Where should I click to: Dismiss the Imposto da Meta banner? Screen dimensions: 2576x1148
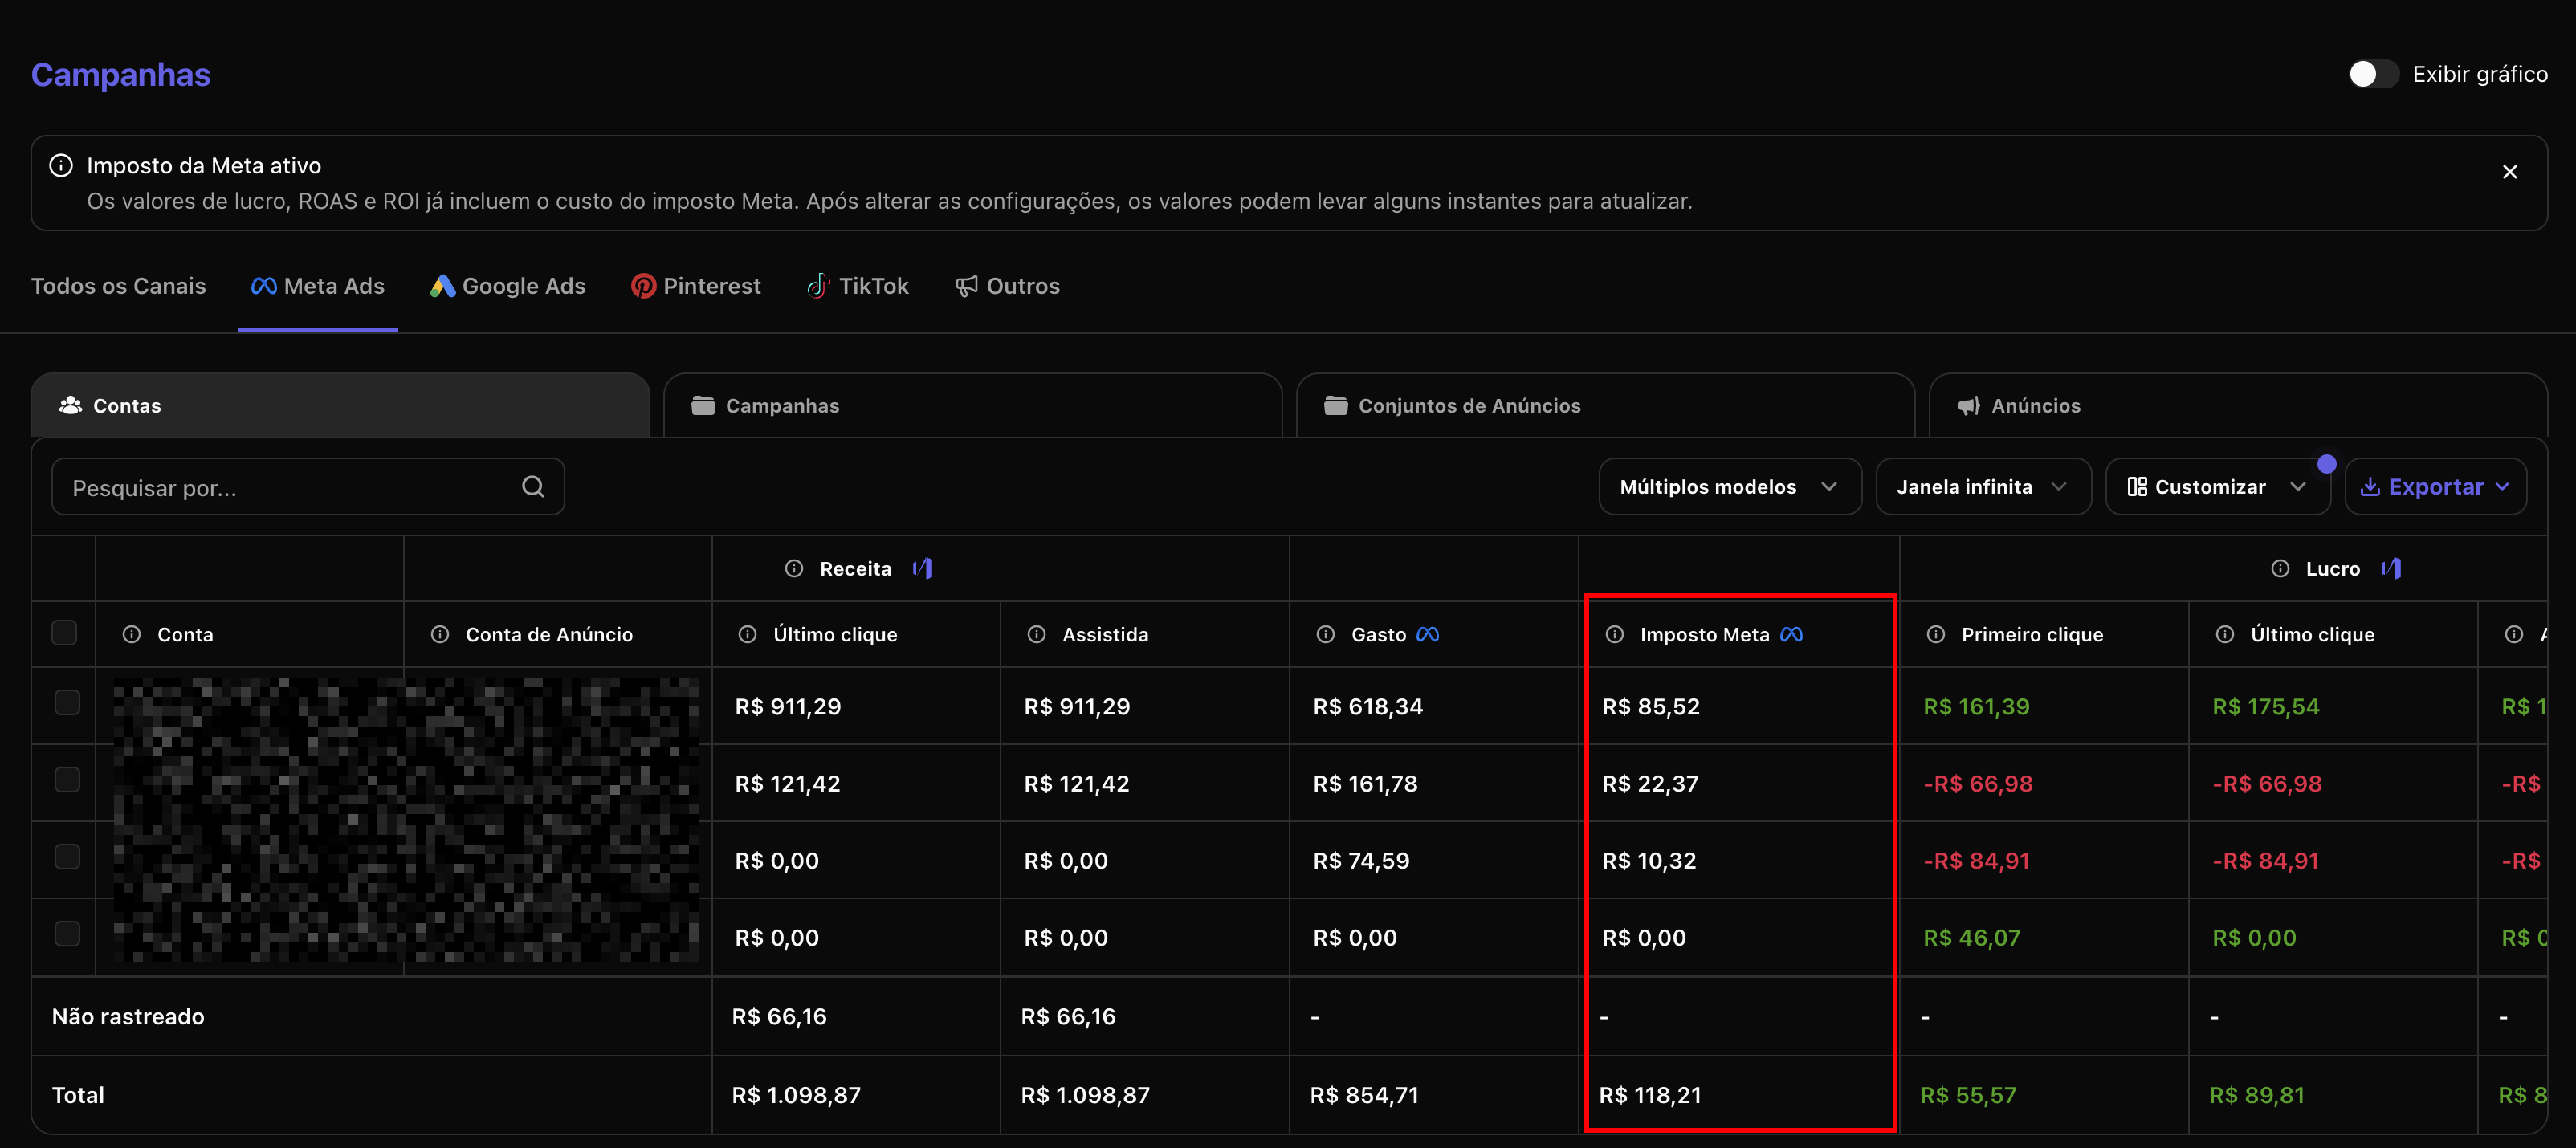2509,172
